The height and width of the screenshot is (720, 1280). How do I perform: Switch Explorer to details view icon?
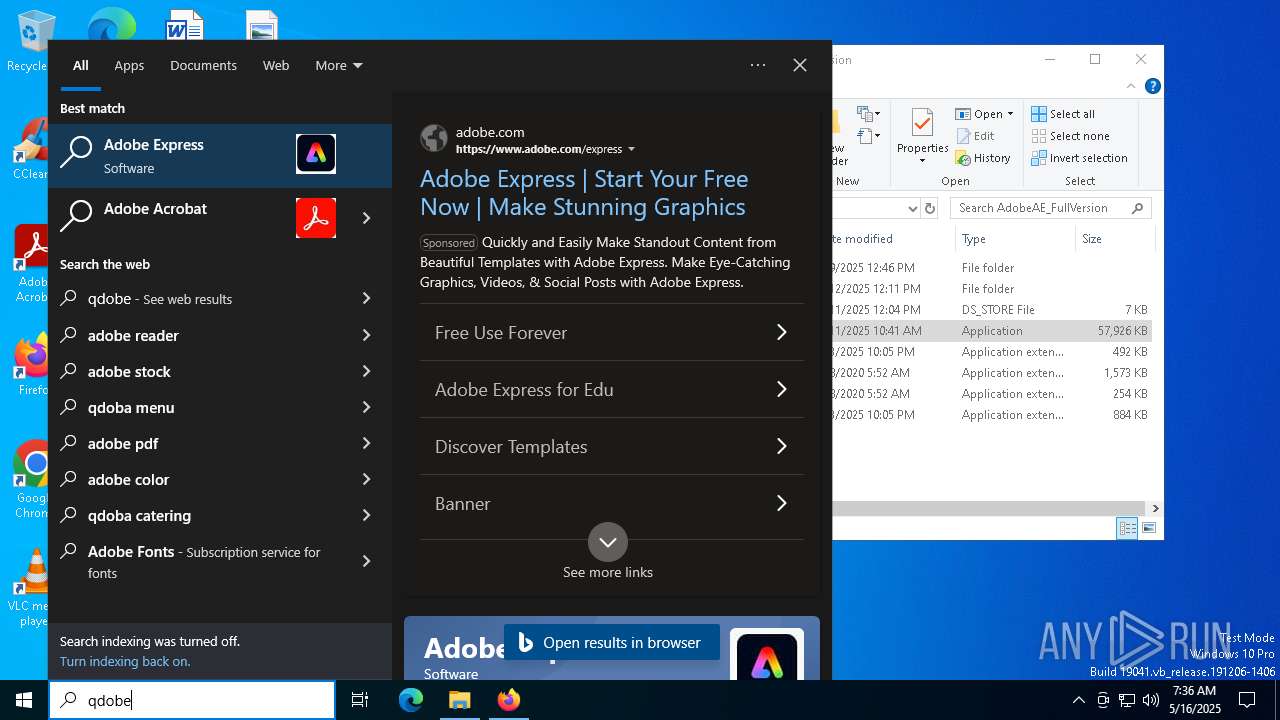click(x=1127, y=528)
